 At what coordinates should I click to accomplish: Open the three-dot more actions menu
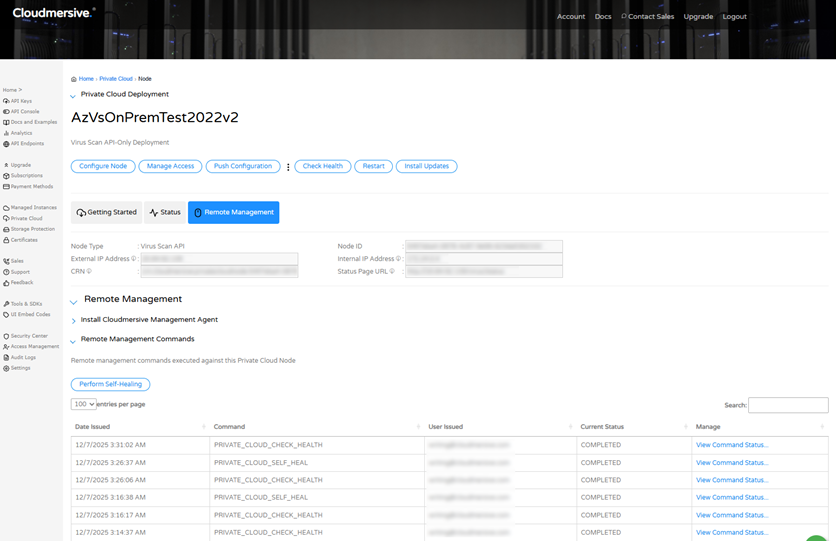tap(288, 167)
